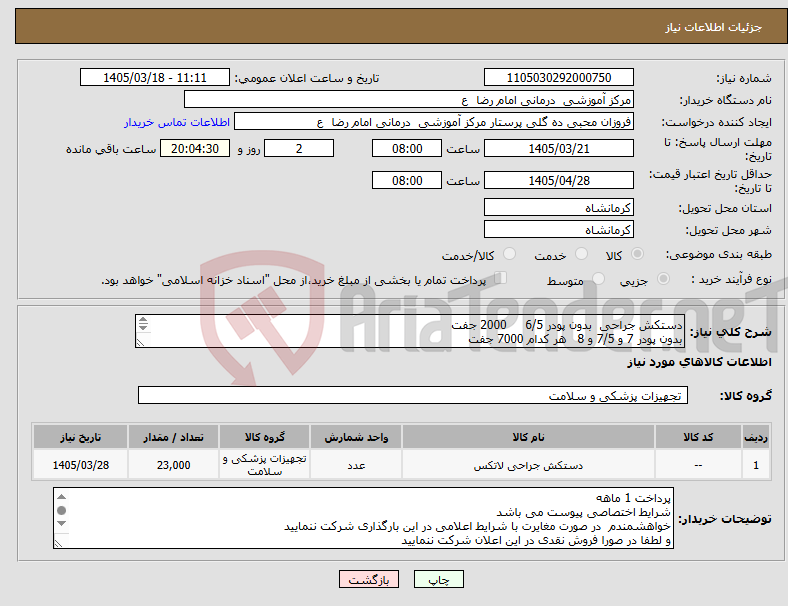The width and height of the screenshot is (788, 606).
Task: Click the گروه کالا column header
Action: tap(264, 437)
